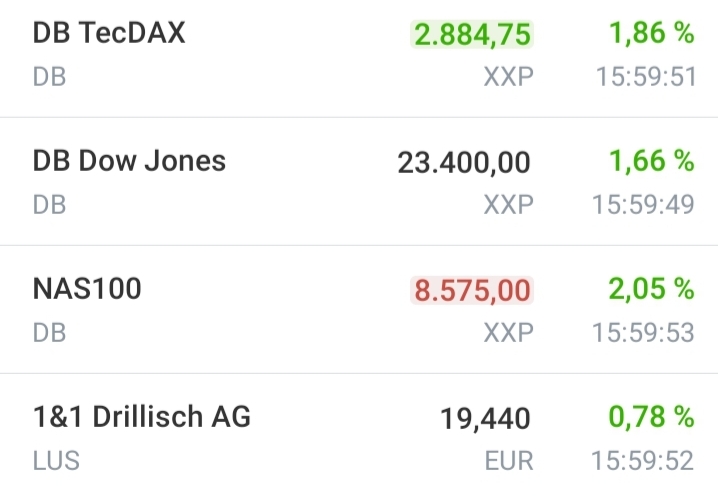Open the 1&1 Drillisch AG entry

point(141,417)
